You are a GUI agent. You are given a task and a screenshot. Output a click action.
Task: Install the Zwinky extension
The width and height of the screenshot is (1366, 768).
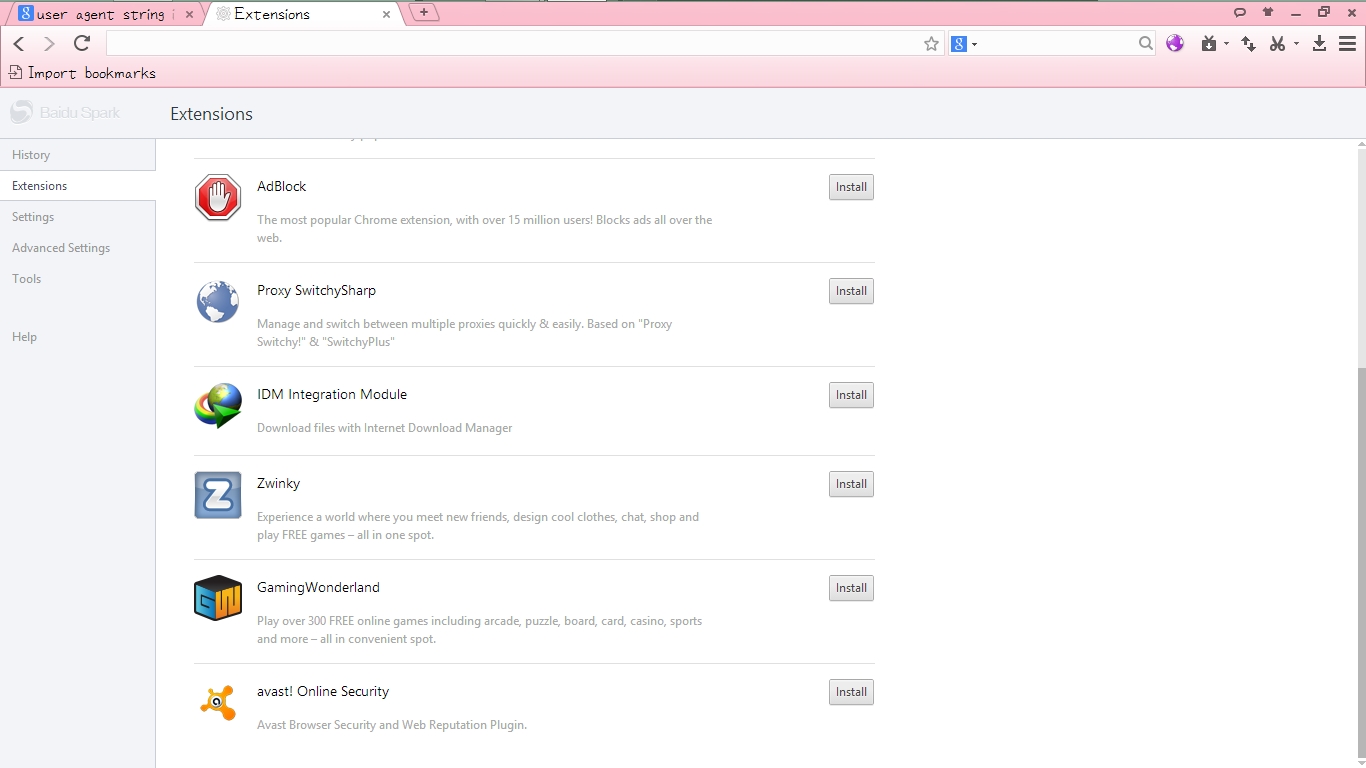pyautogui.click(x=851, y=484)
